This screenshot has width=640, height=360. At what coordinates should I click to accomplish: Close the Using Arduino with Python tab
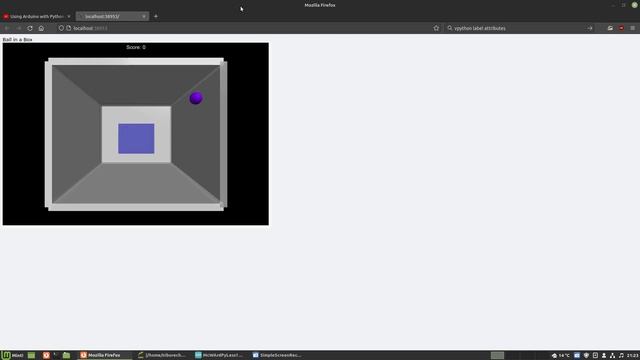(x=69, y=16)
